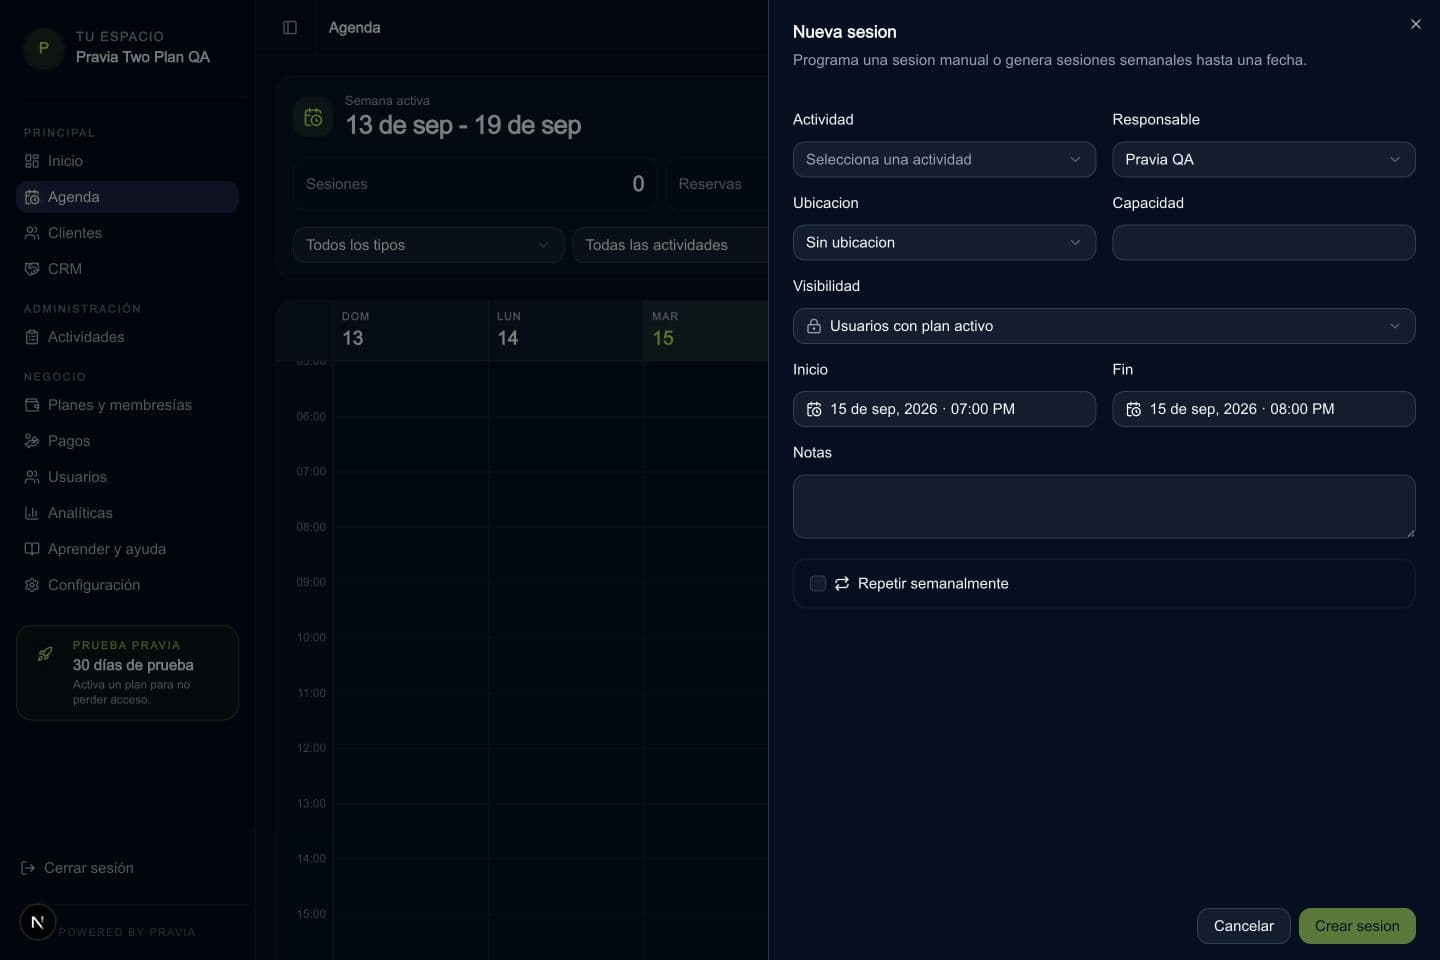Viewport: 1440px width, 960px height.
Task: Click the Usuarios icon in sidebar
Action: tap(32, 477)
